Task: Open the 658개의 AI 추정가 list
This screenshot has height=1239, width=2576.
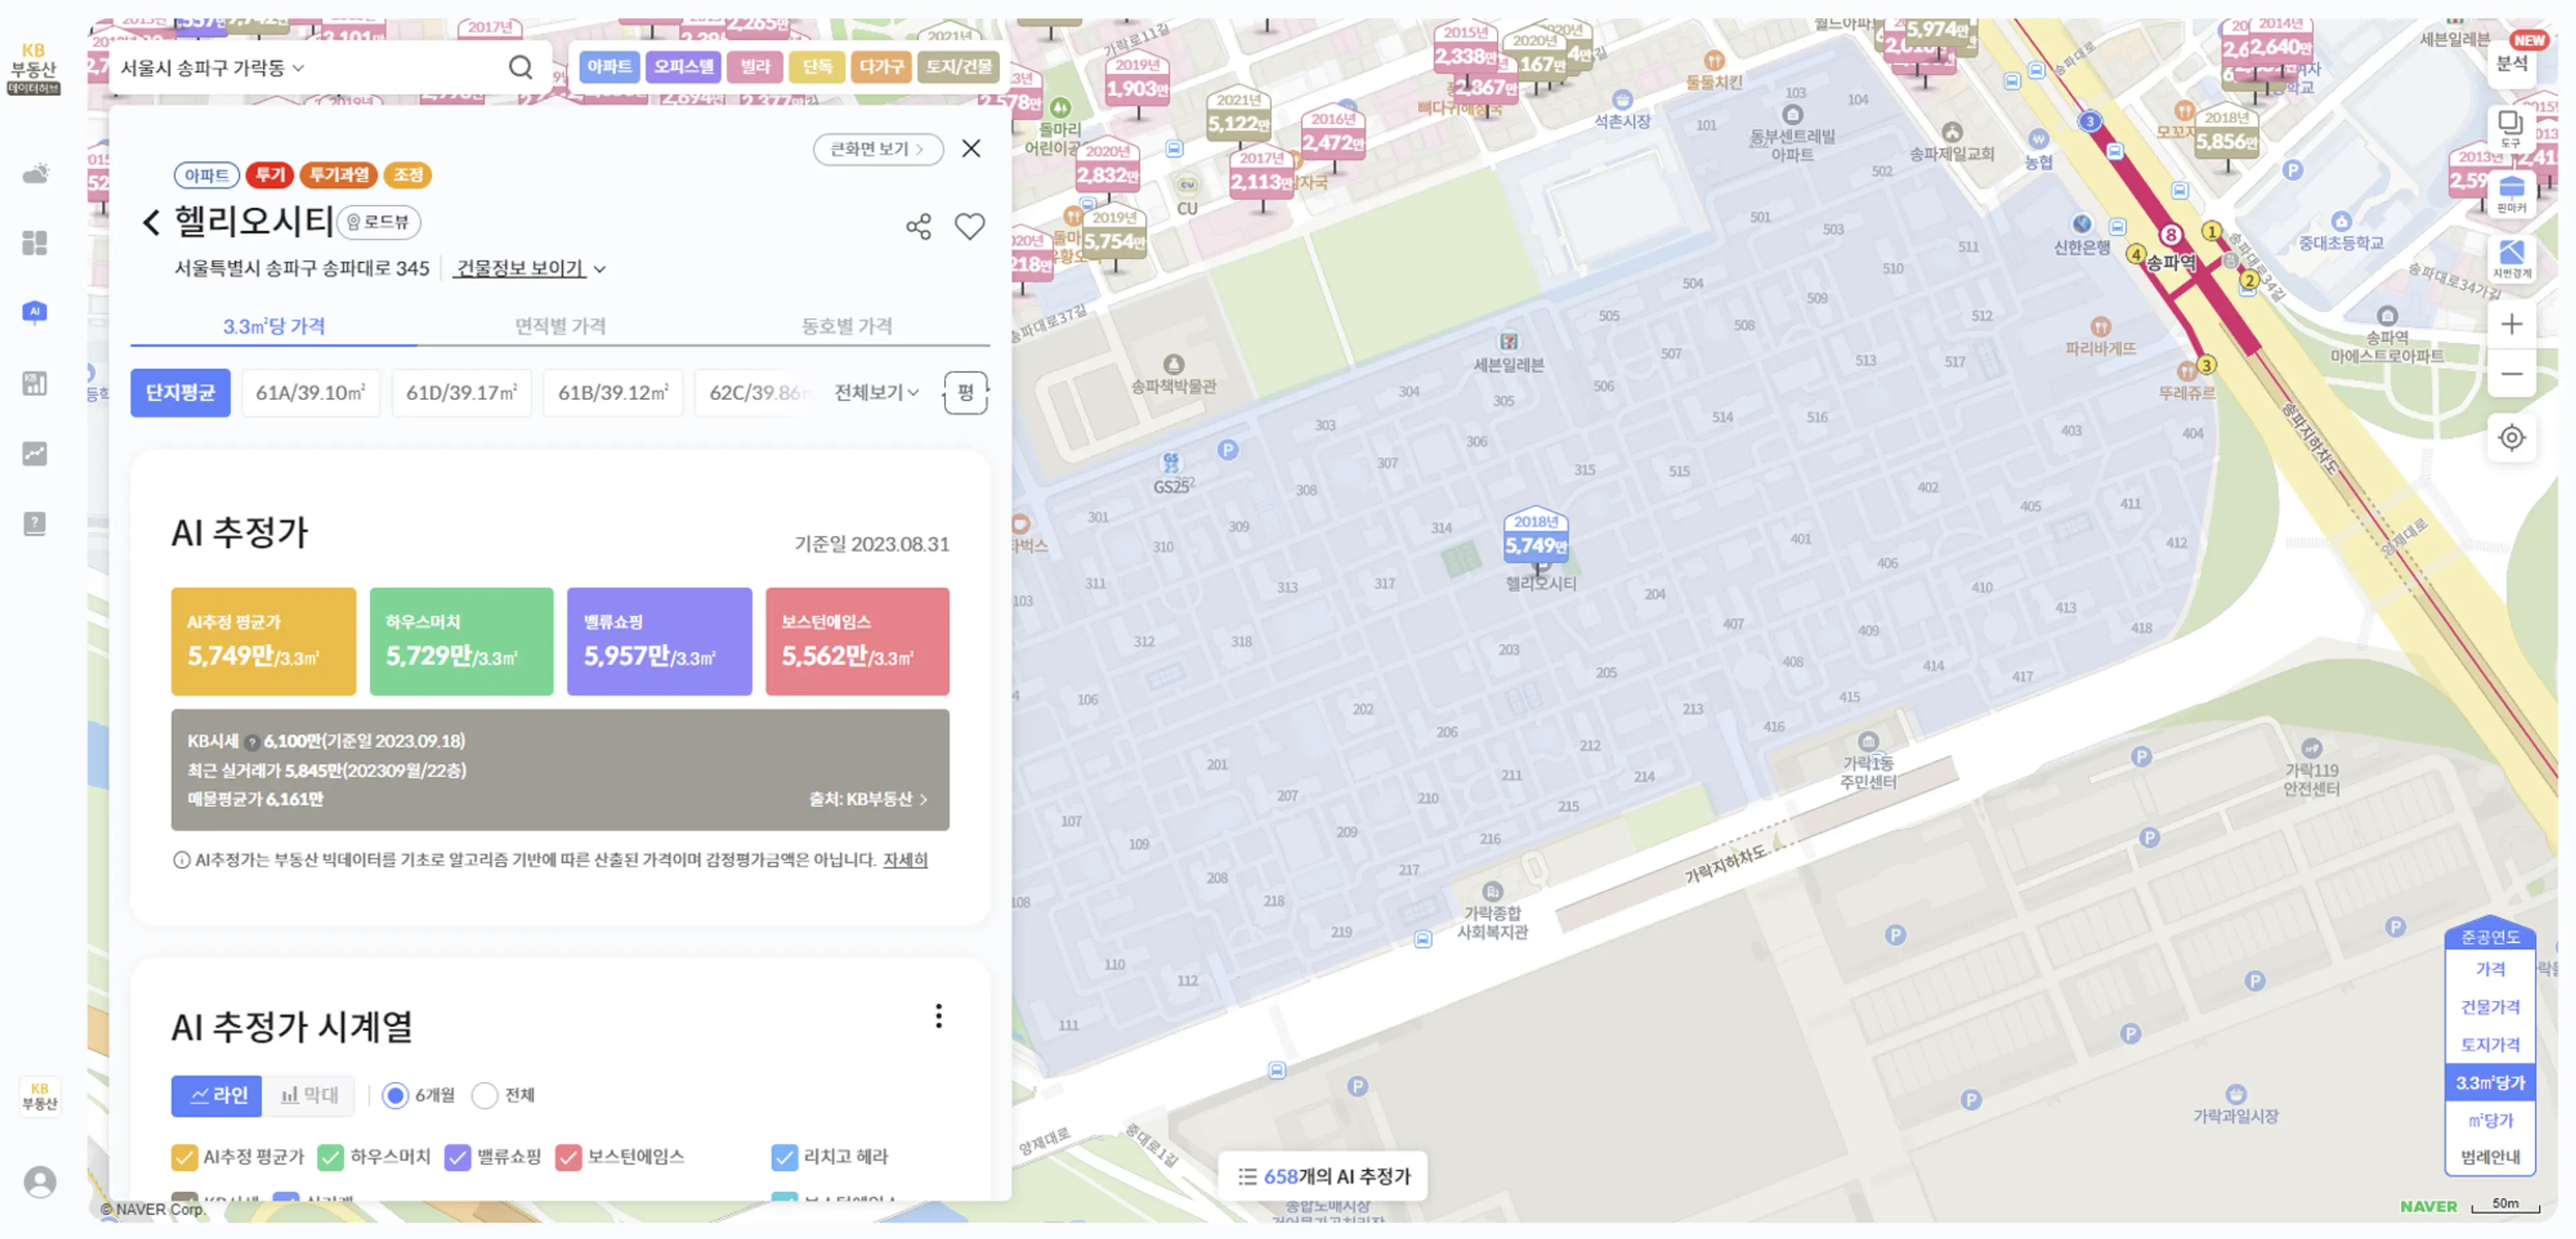Action: (x=1323, y=1176)
